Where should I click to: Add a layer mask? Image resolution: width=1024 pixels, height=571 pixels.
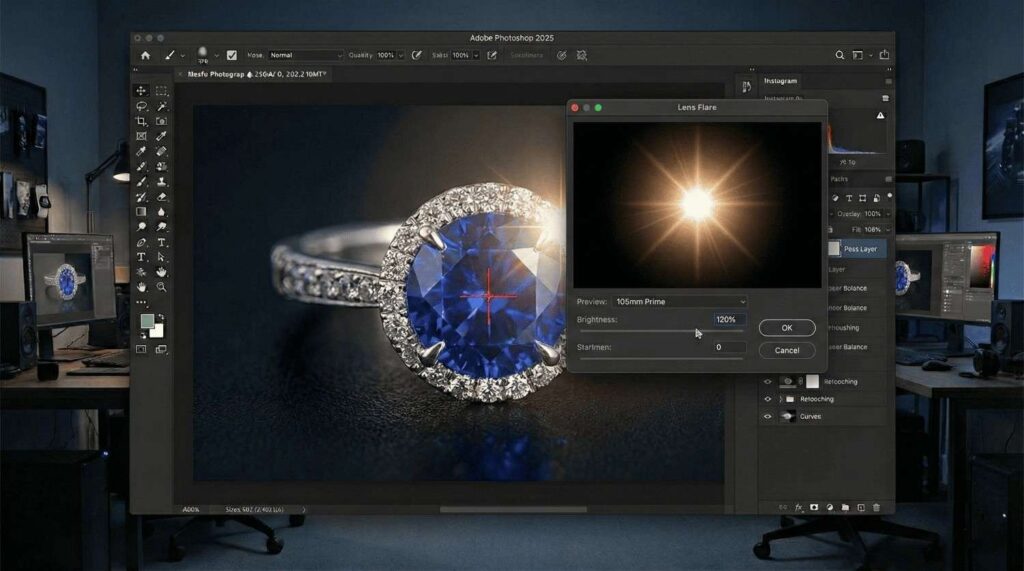814,507
